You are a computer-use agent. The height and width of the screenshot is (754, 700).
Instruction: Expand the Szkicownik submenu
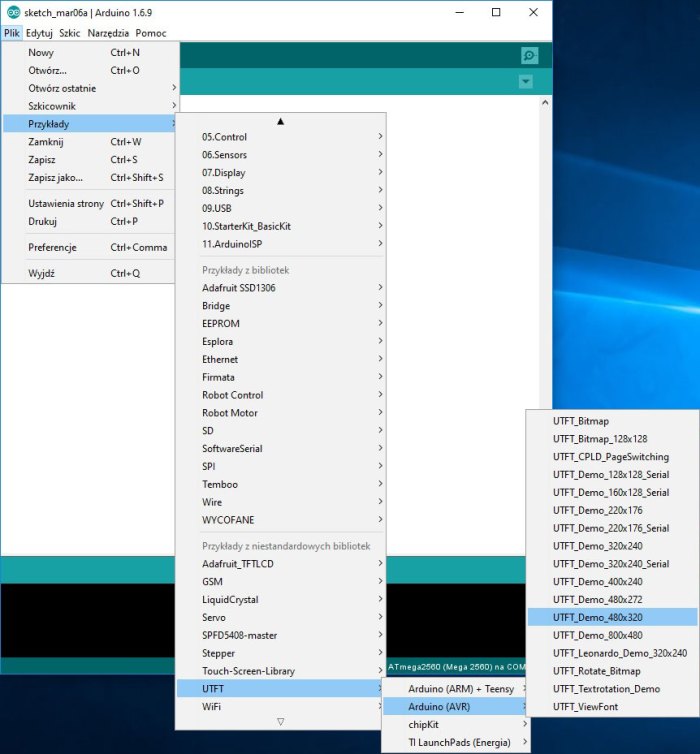(89, 106)
